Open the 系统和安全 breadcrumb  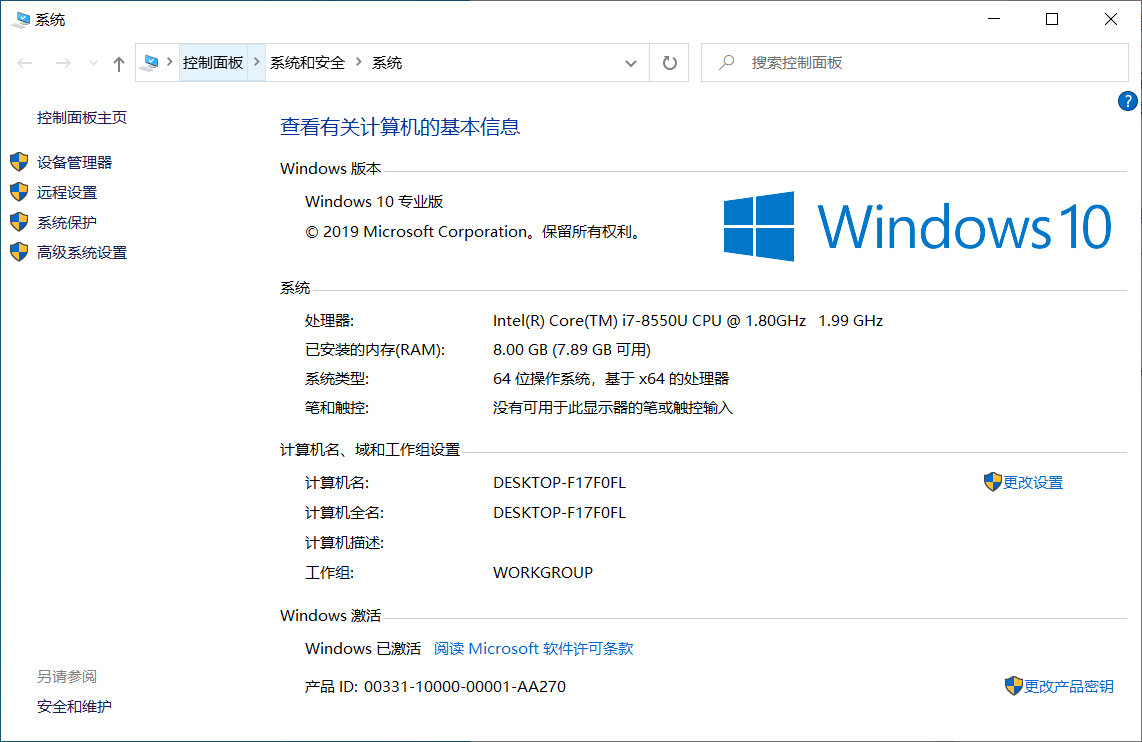[307, 63]
